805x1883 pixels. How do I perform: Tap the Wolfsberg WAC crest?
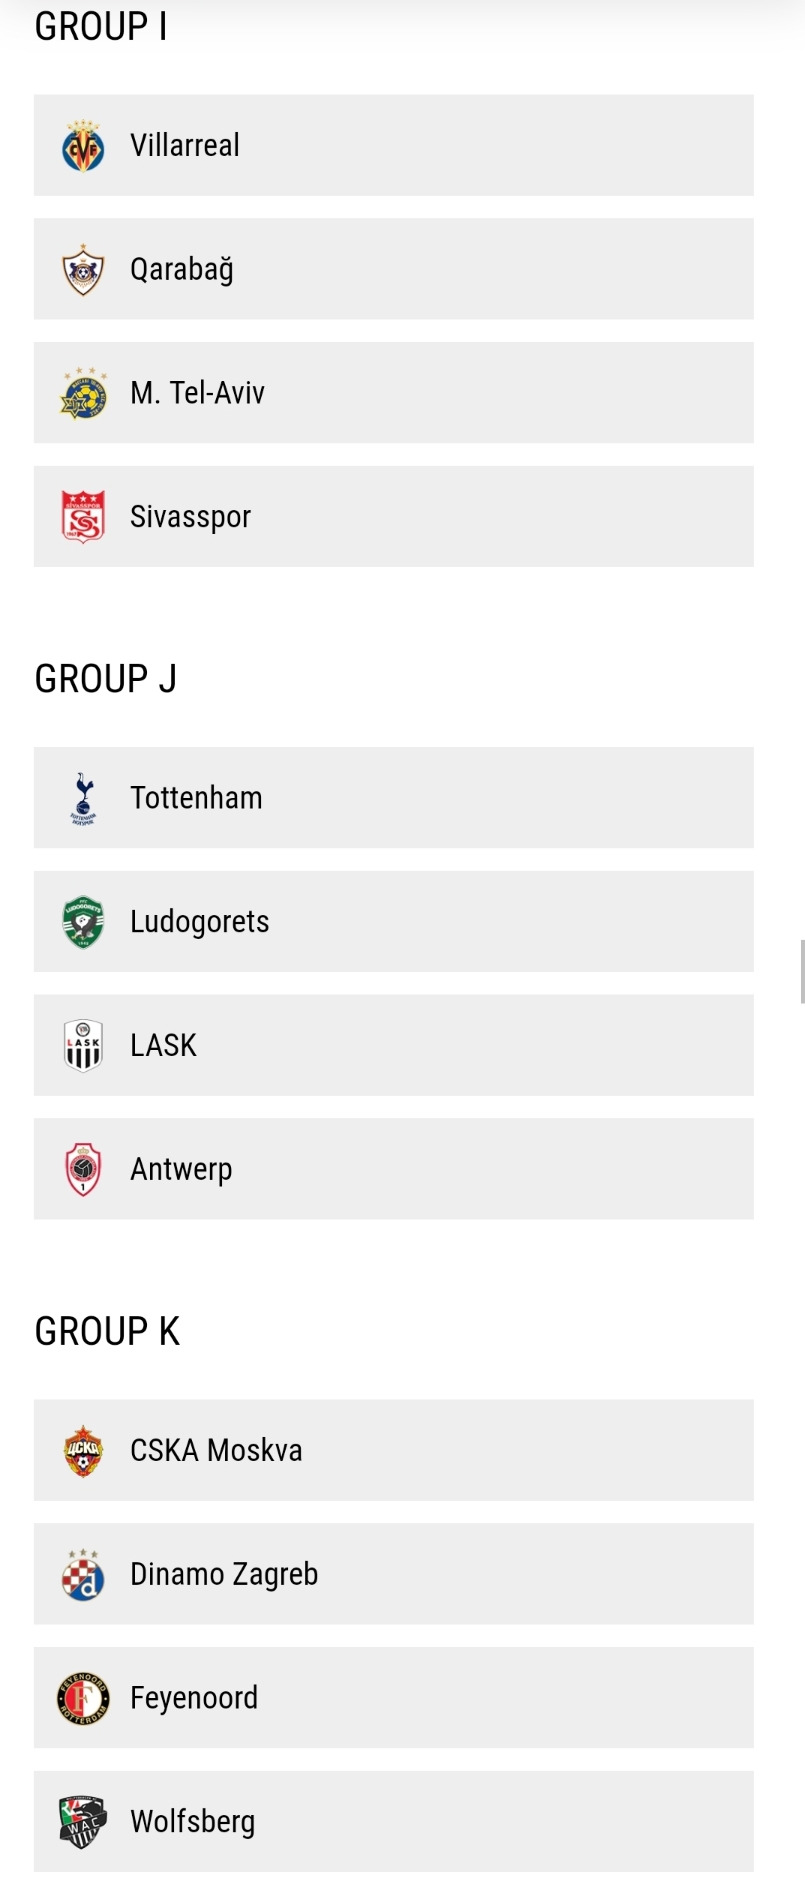click(83, 1821)
